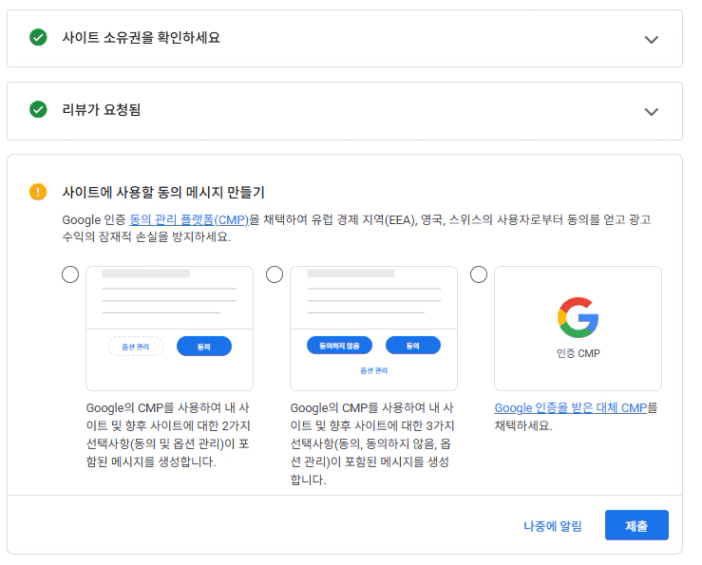Click the 리뷰가 요청됨 header title
The image size is (702, 565).
101,110
